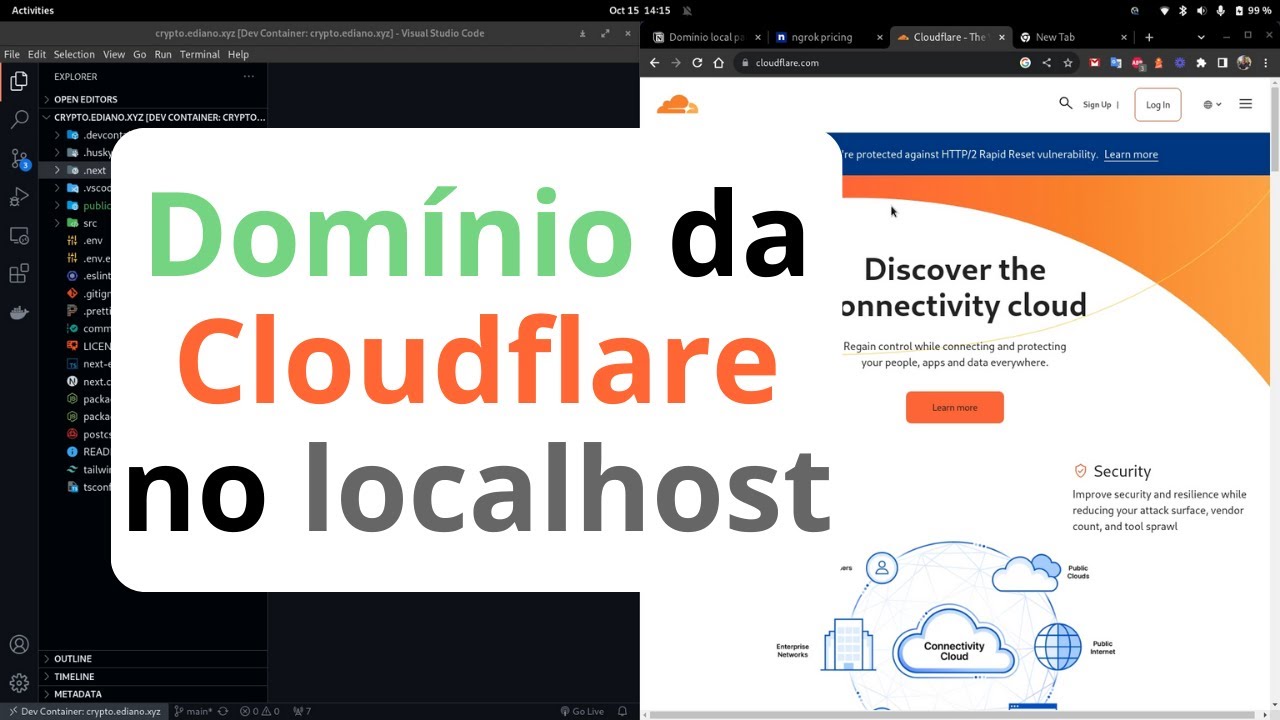This screenshot has width=1280, height=720.
Task: Open the Chrome extensions puzzle icon
Action: click(x=1201, y=63)
